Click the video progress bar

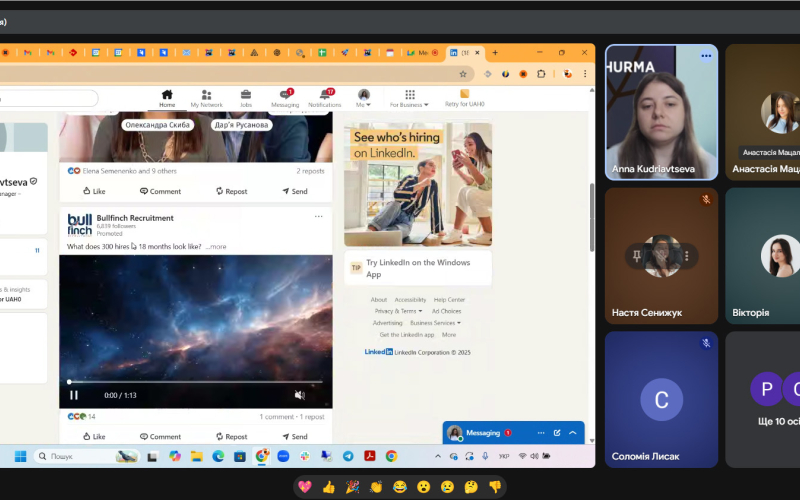pos(195,382)
